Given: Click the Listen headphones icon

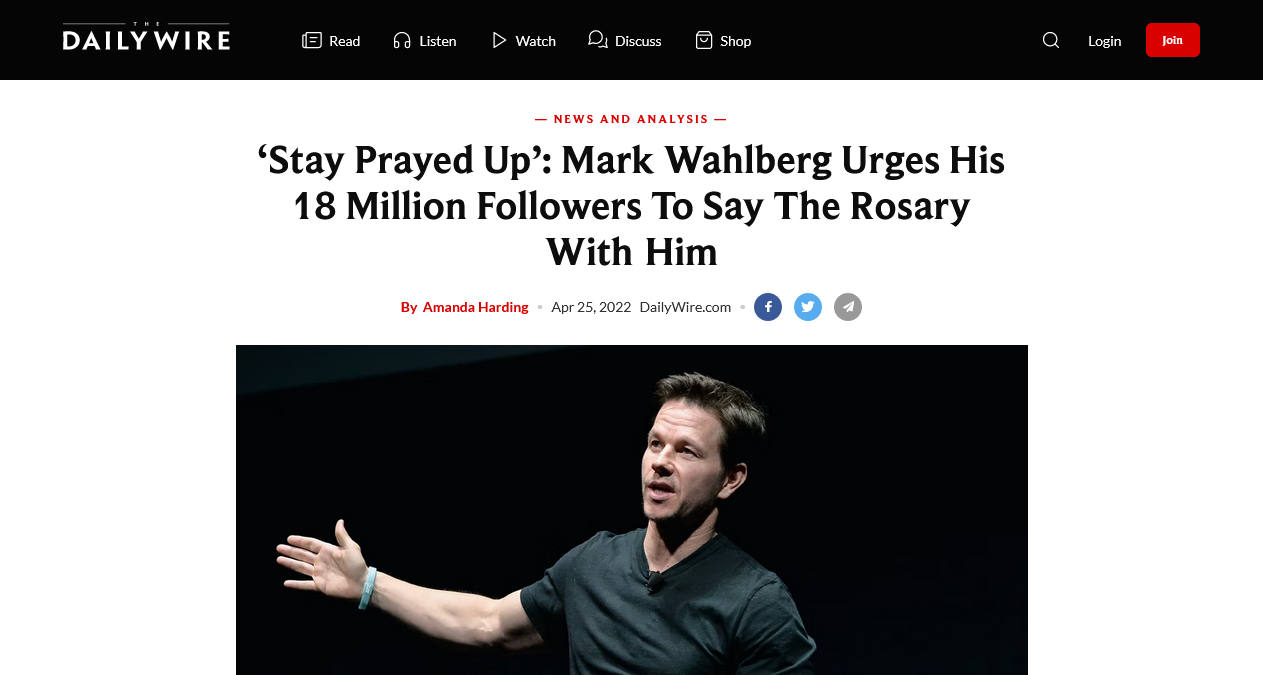Looking at the screenshot, I should click(x=402, y=40).
